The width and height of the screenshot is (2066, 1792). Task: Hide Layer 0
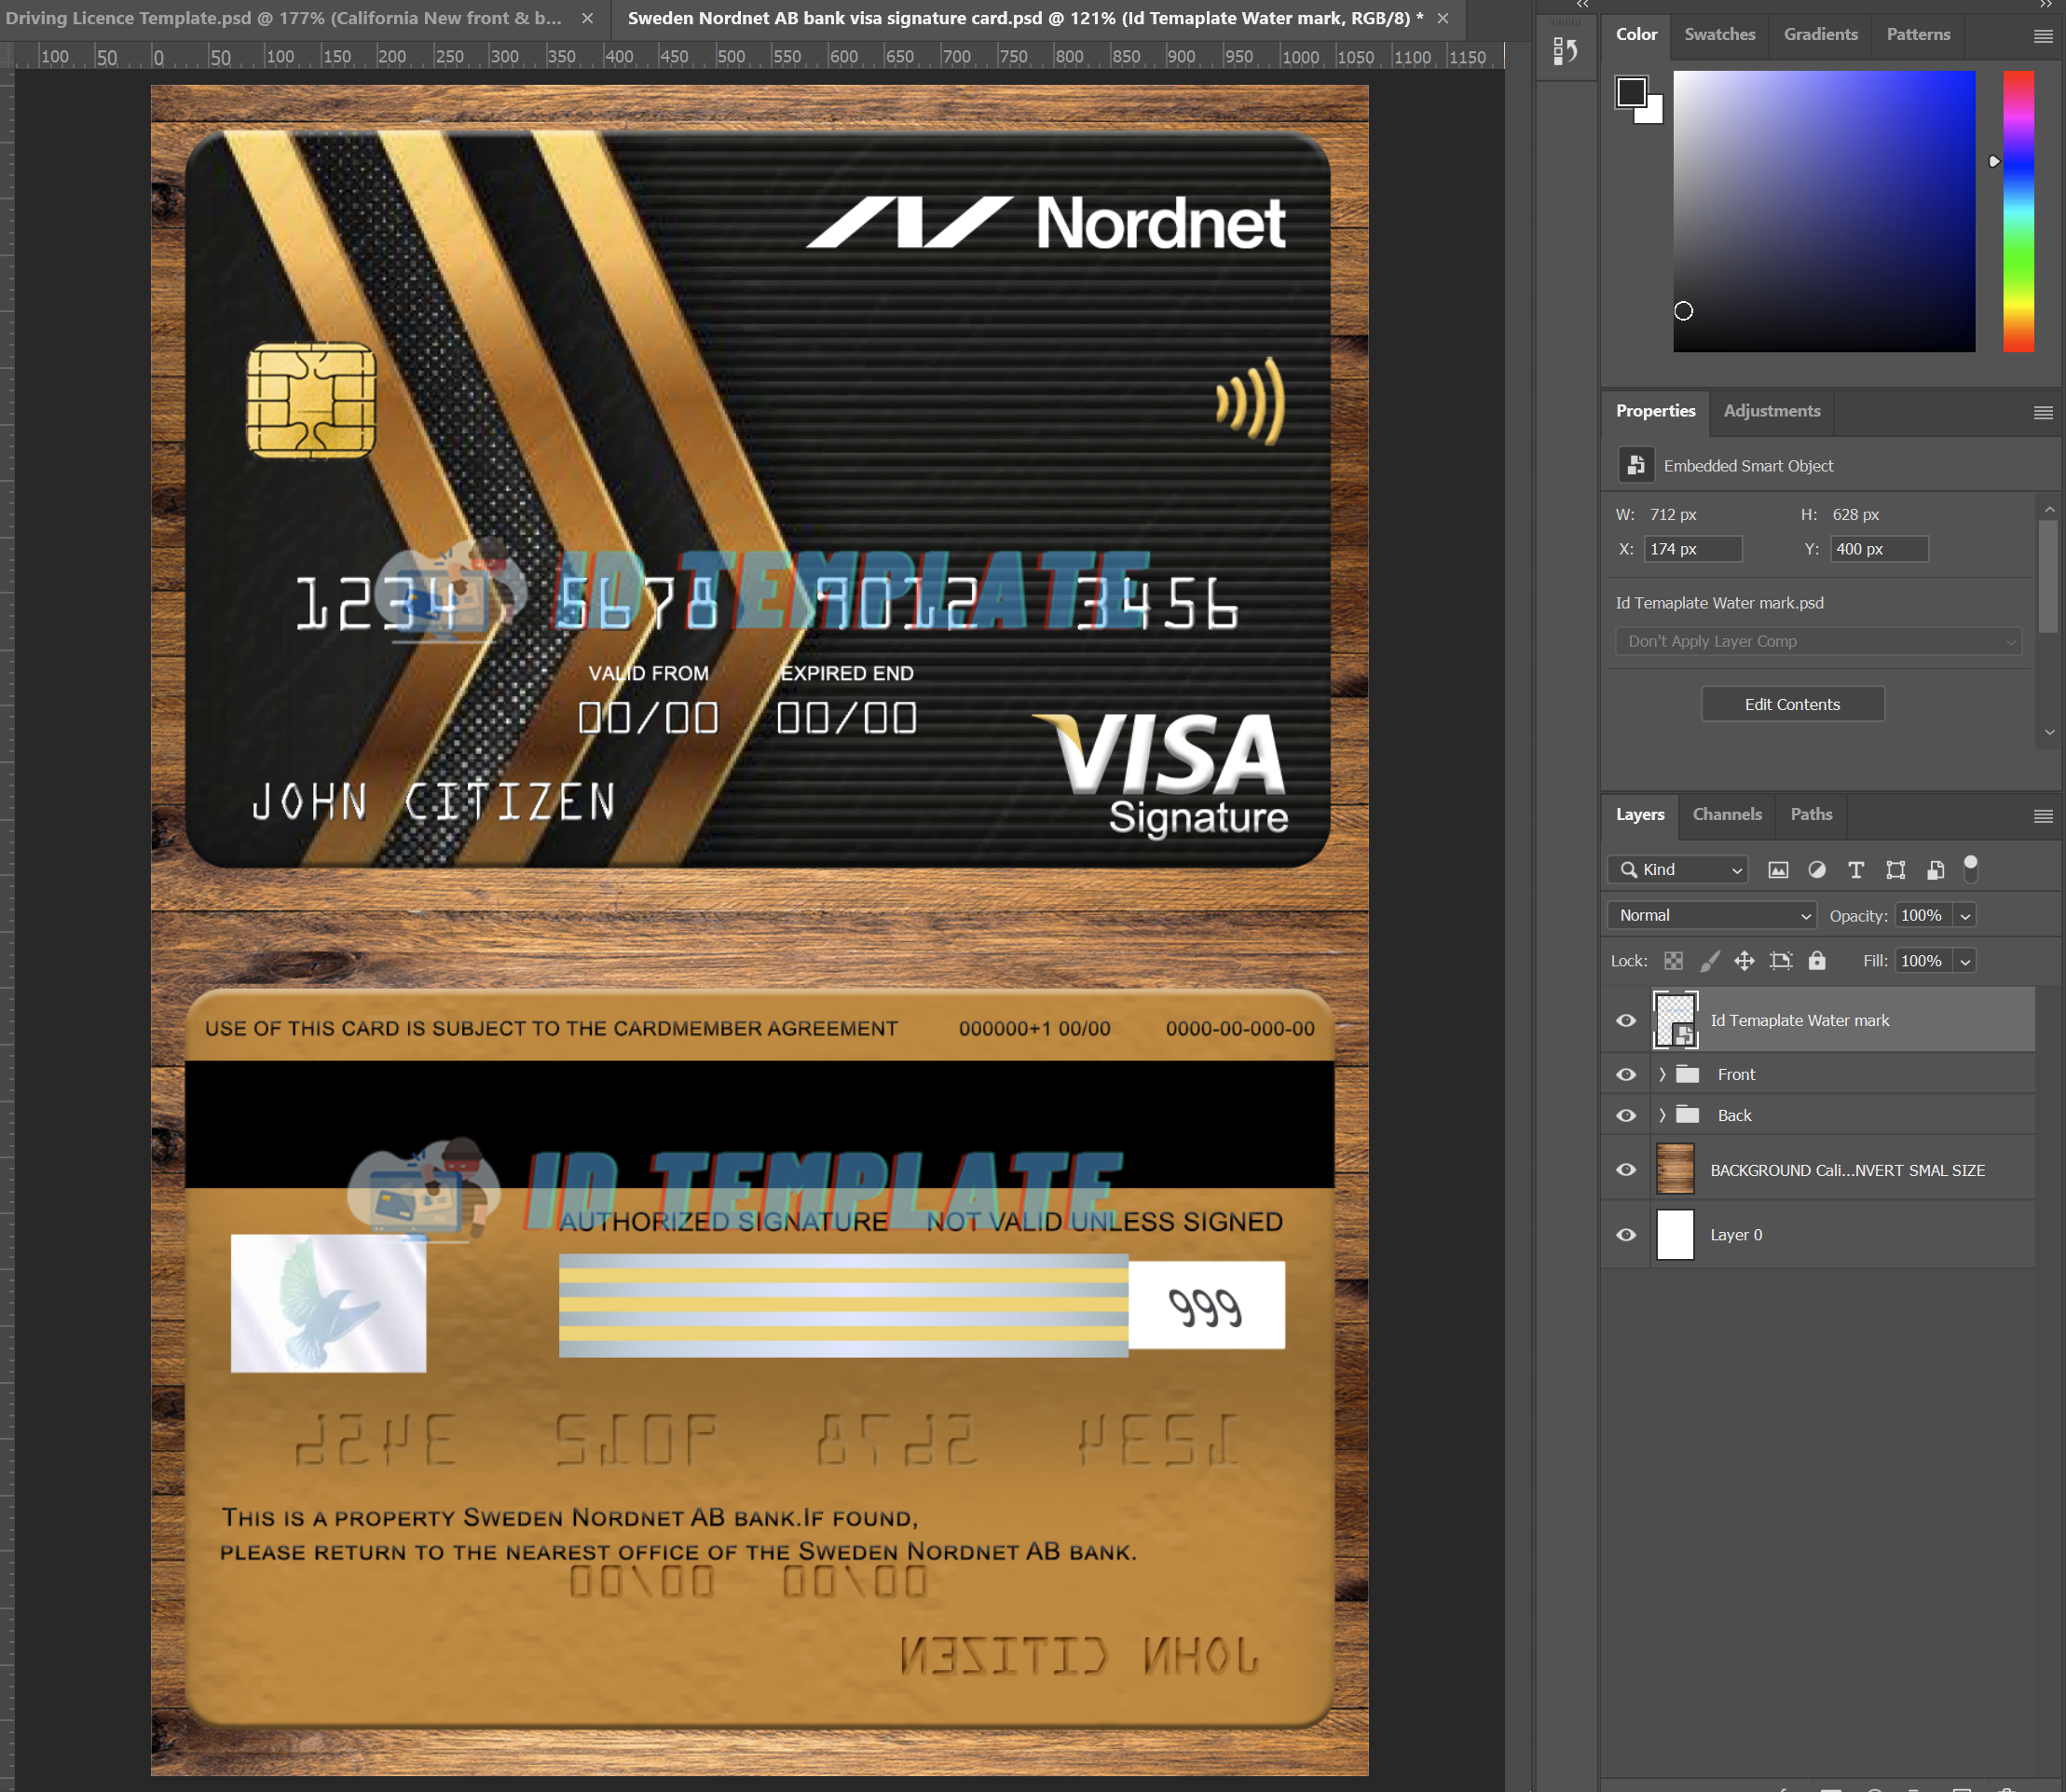1626,1234
